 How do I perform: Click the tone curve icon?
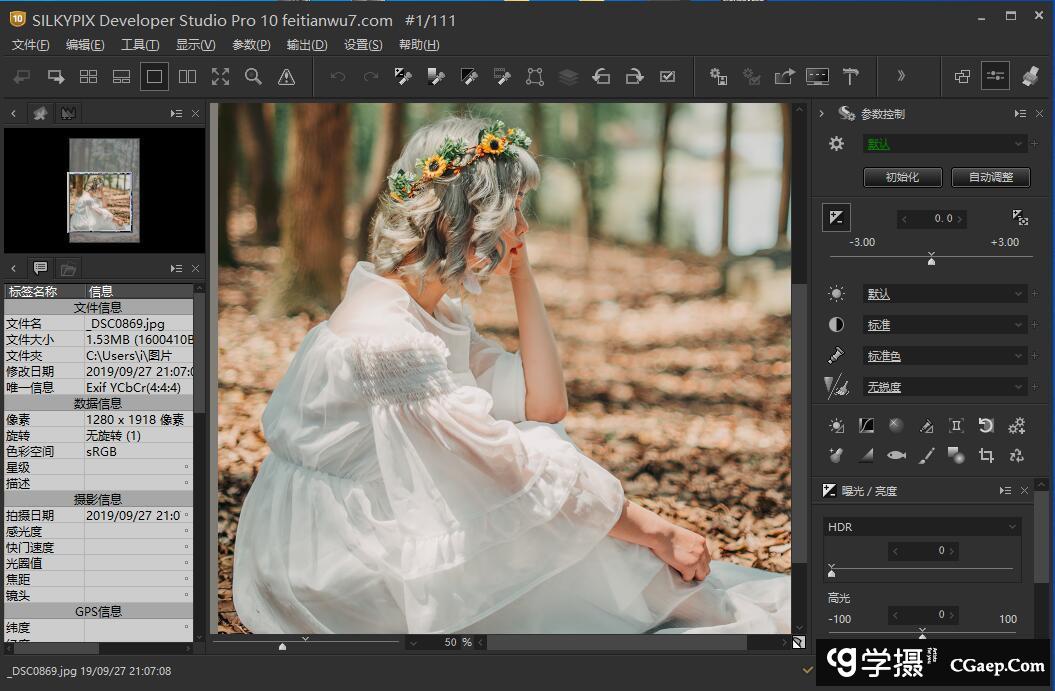866,426
